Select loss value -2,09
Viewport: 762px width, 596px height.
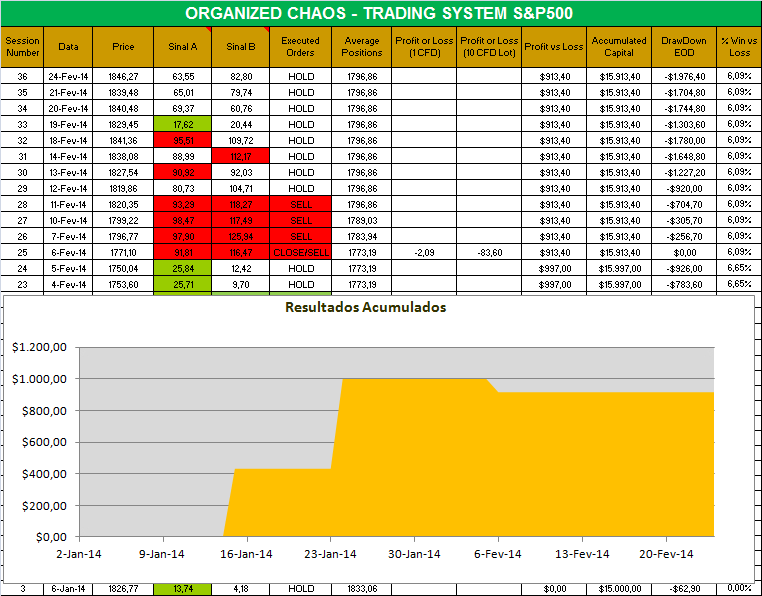pyautogui.click(x=424, y=252)
